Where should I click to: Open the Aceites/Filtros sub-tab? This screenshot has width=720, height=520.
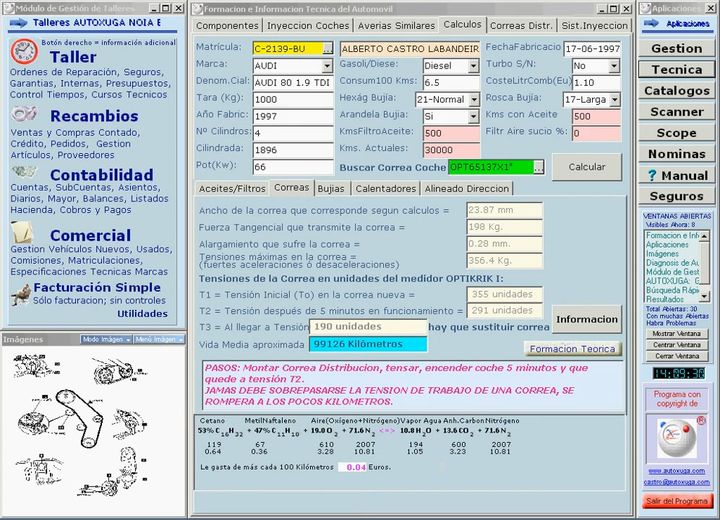coord(232,188)
